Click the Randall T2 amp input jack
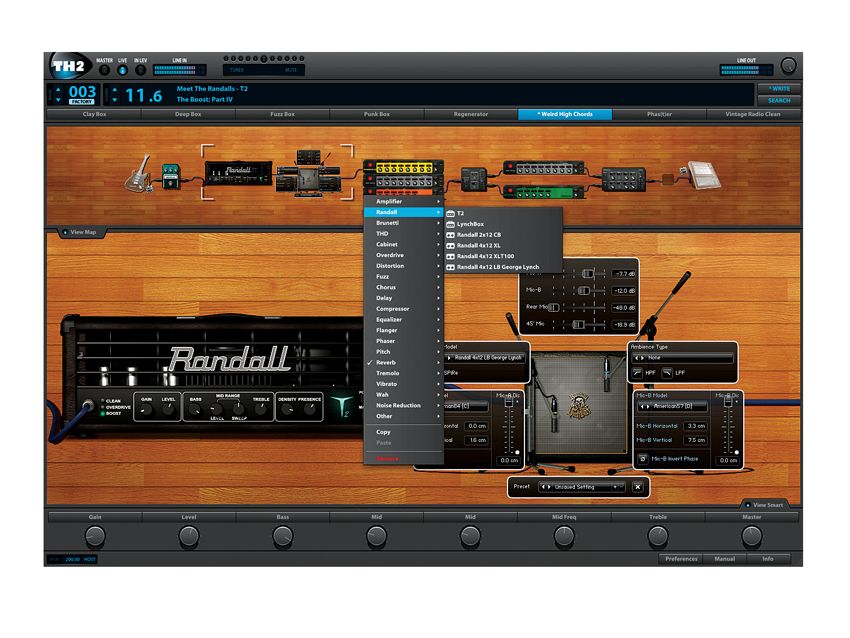850x638 pixels. [x=87, y=404]
